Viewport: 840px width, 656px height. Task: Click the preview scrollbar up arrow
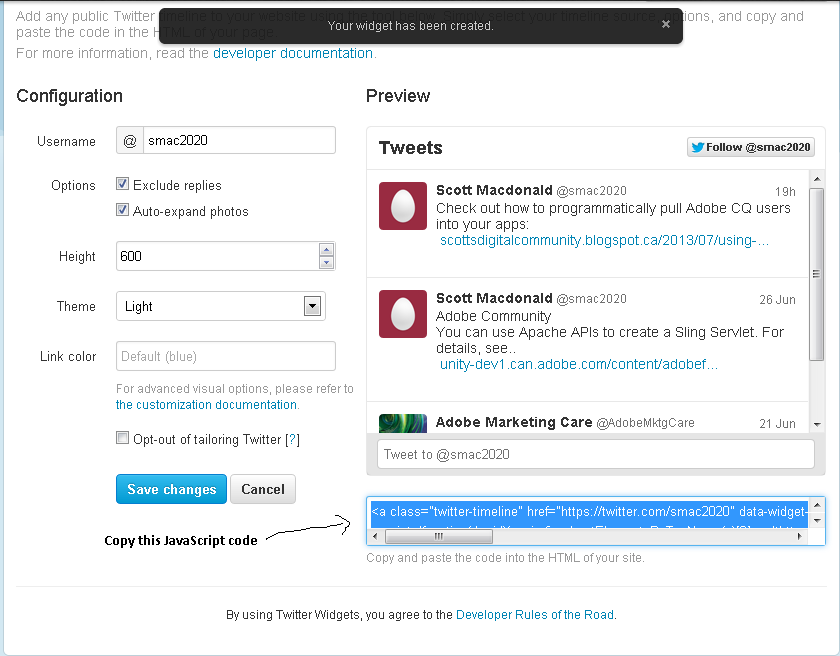[817, 179]
